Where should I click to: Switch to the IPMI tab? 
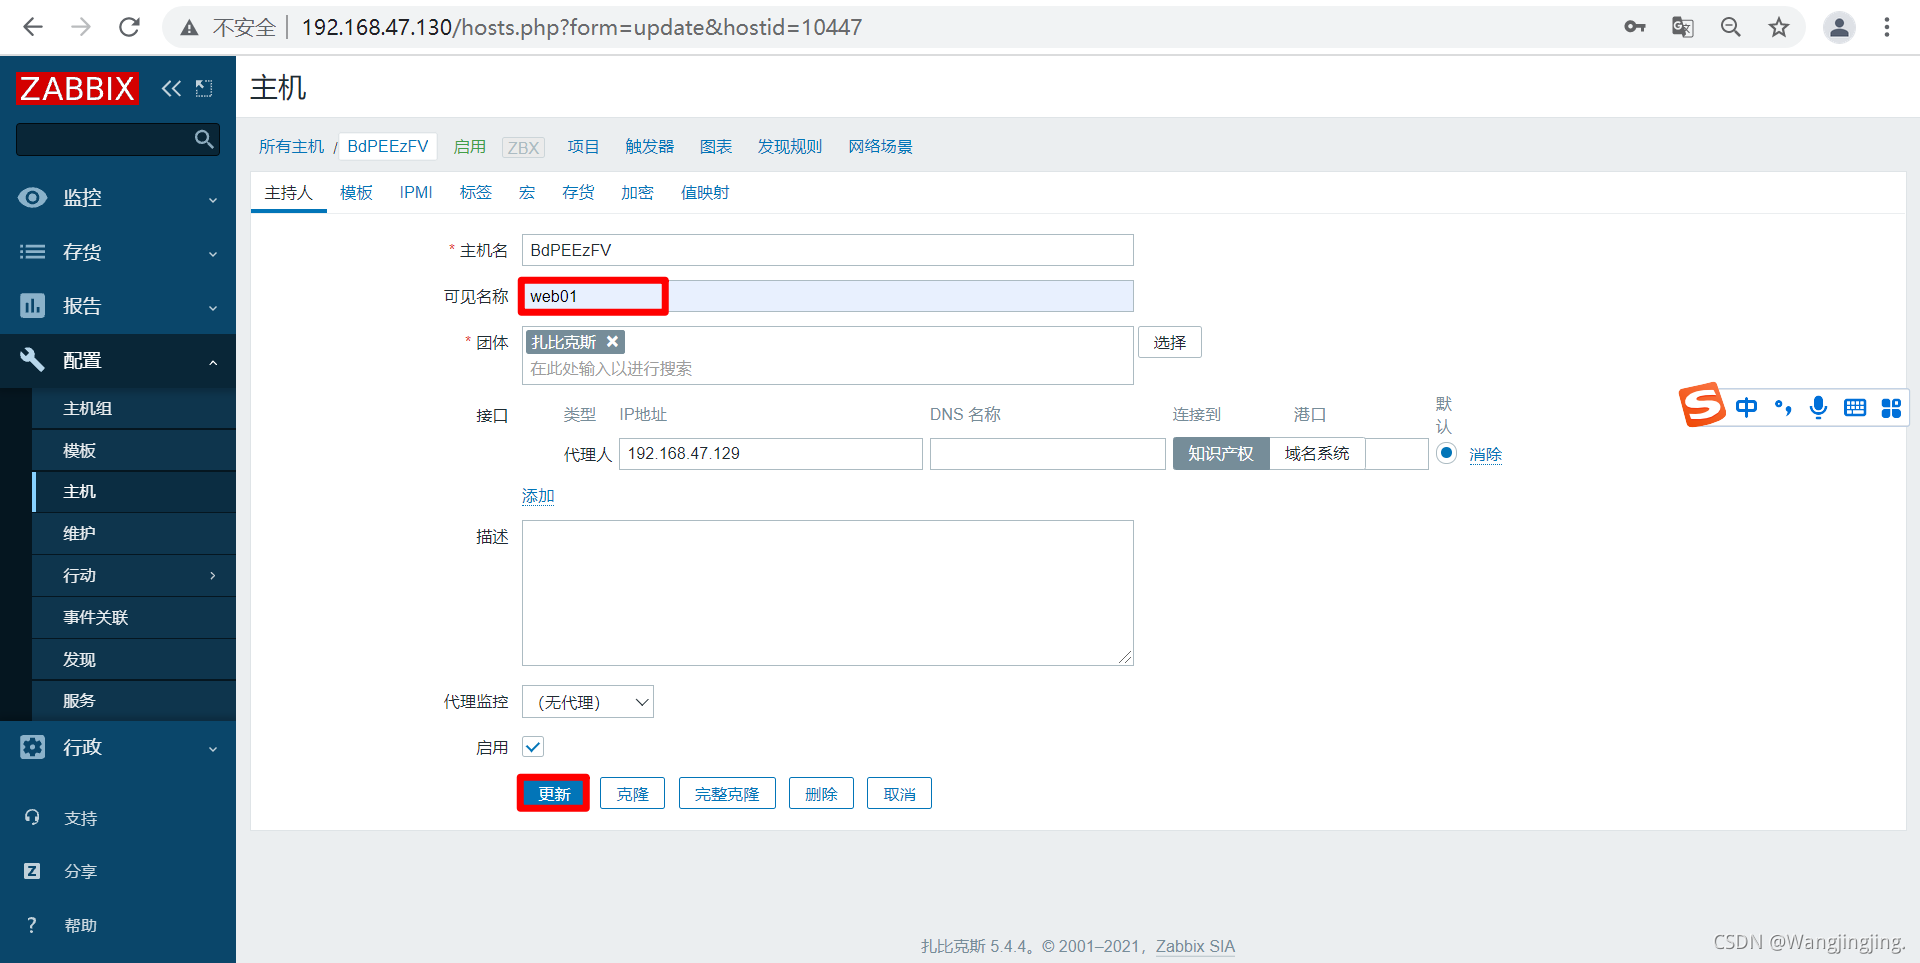coord(416,192)
